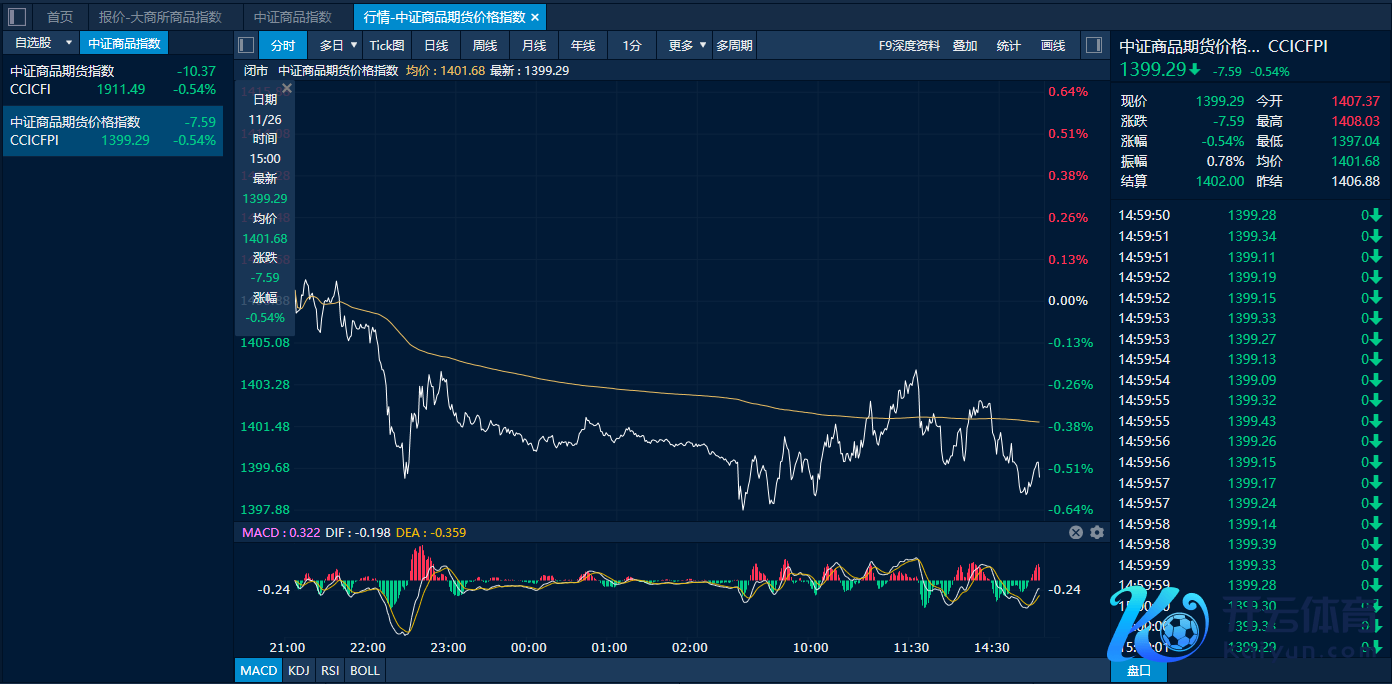Screen dimensions: 1392x684
Task: Expand the 自选股 dropdown arrow
Action: pos(68,43)
